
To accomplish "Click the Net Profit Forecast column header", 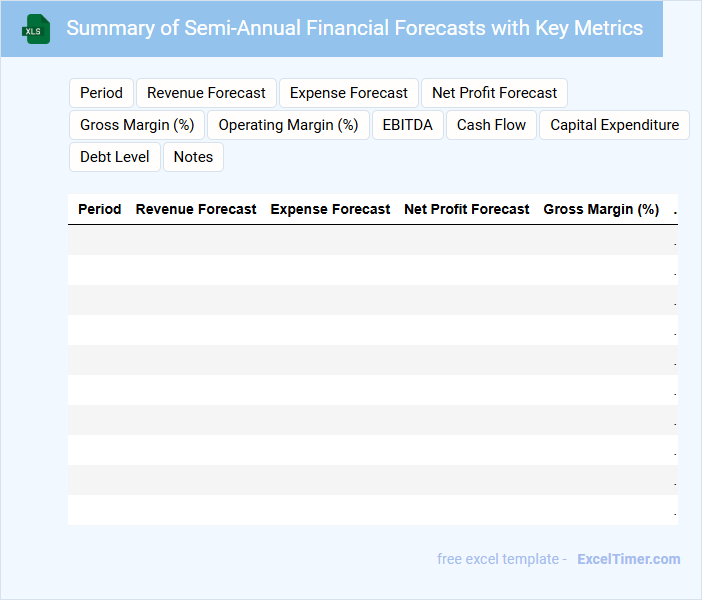I will tap(467, 209).
